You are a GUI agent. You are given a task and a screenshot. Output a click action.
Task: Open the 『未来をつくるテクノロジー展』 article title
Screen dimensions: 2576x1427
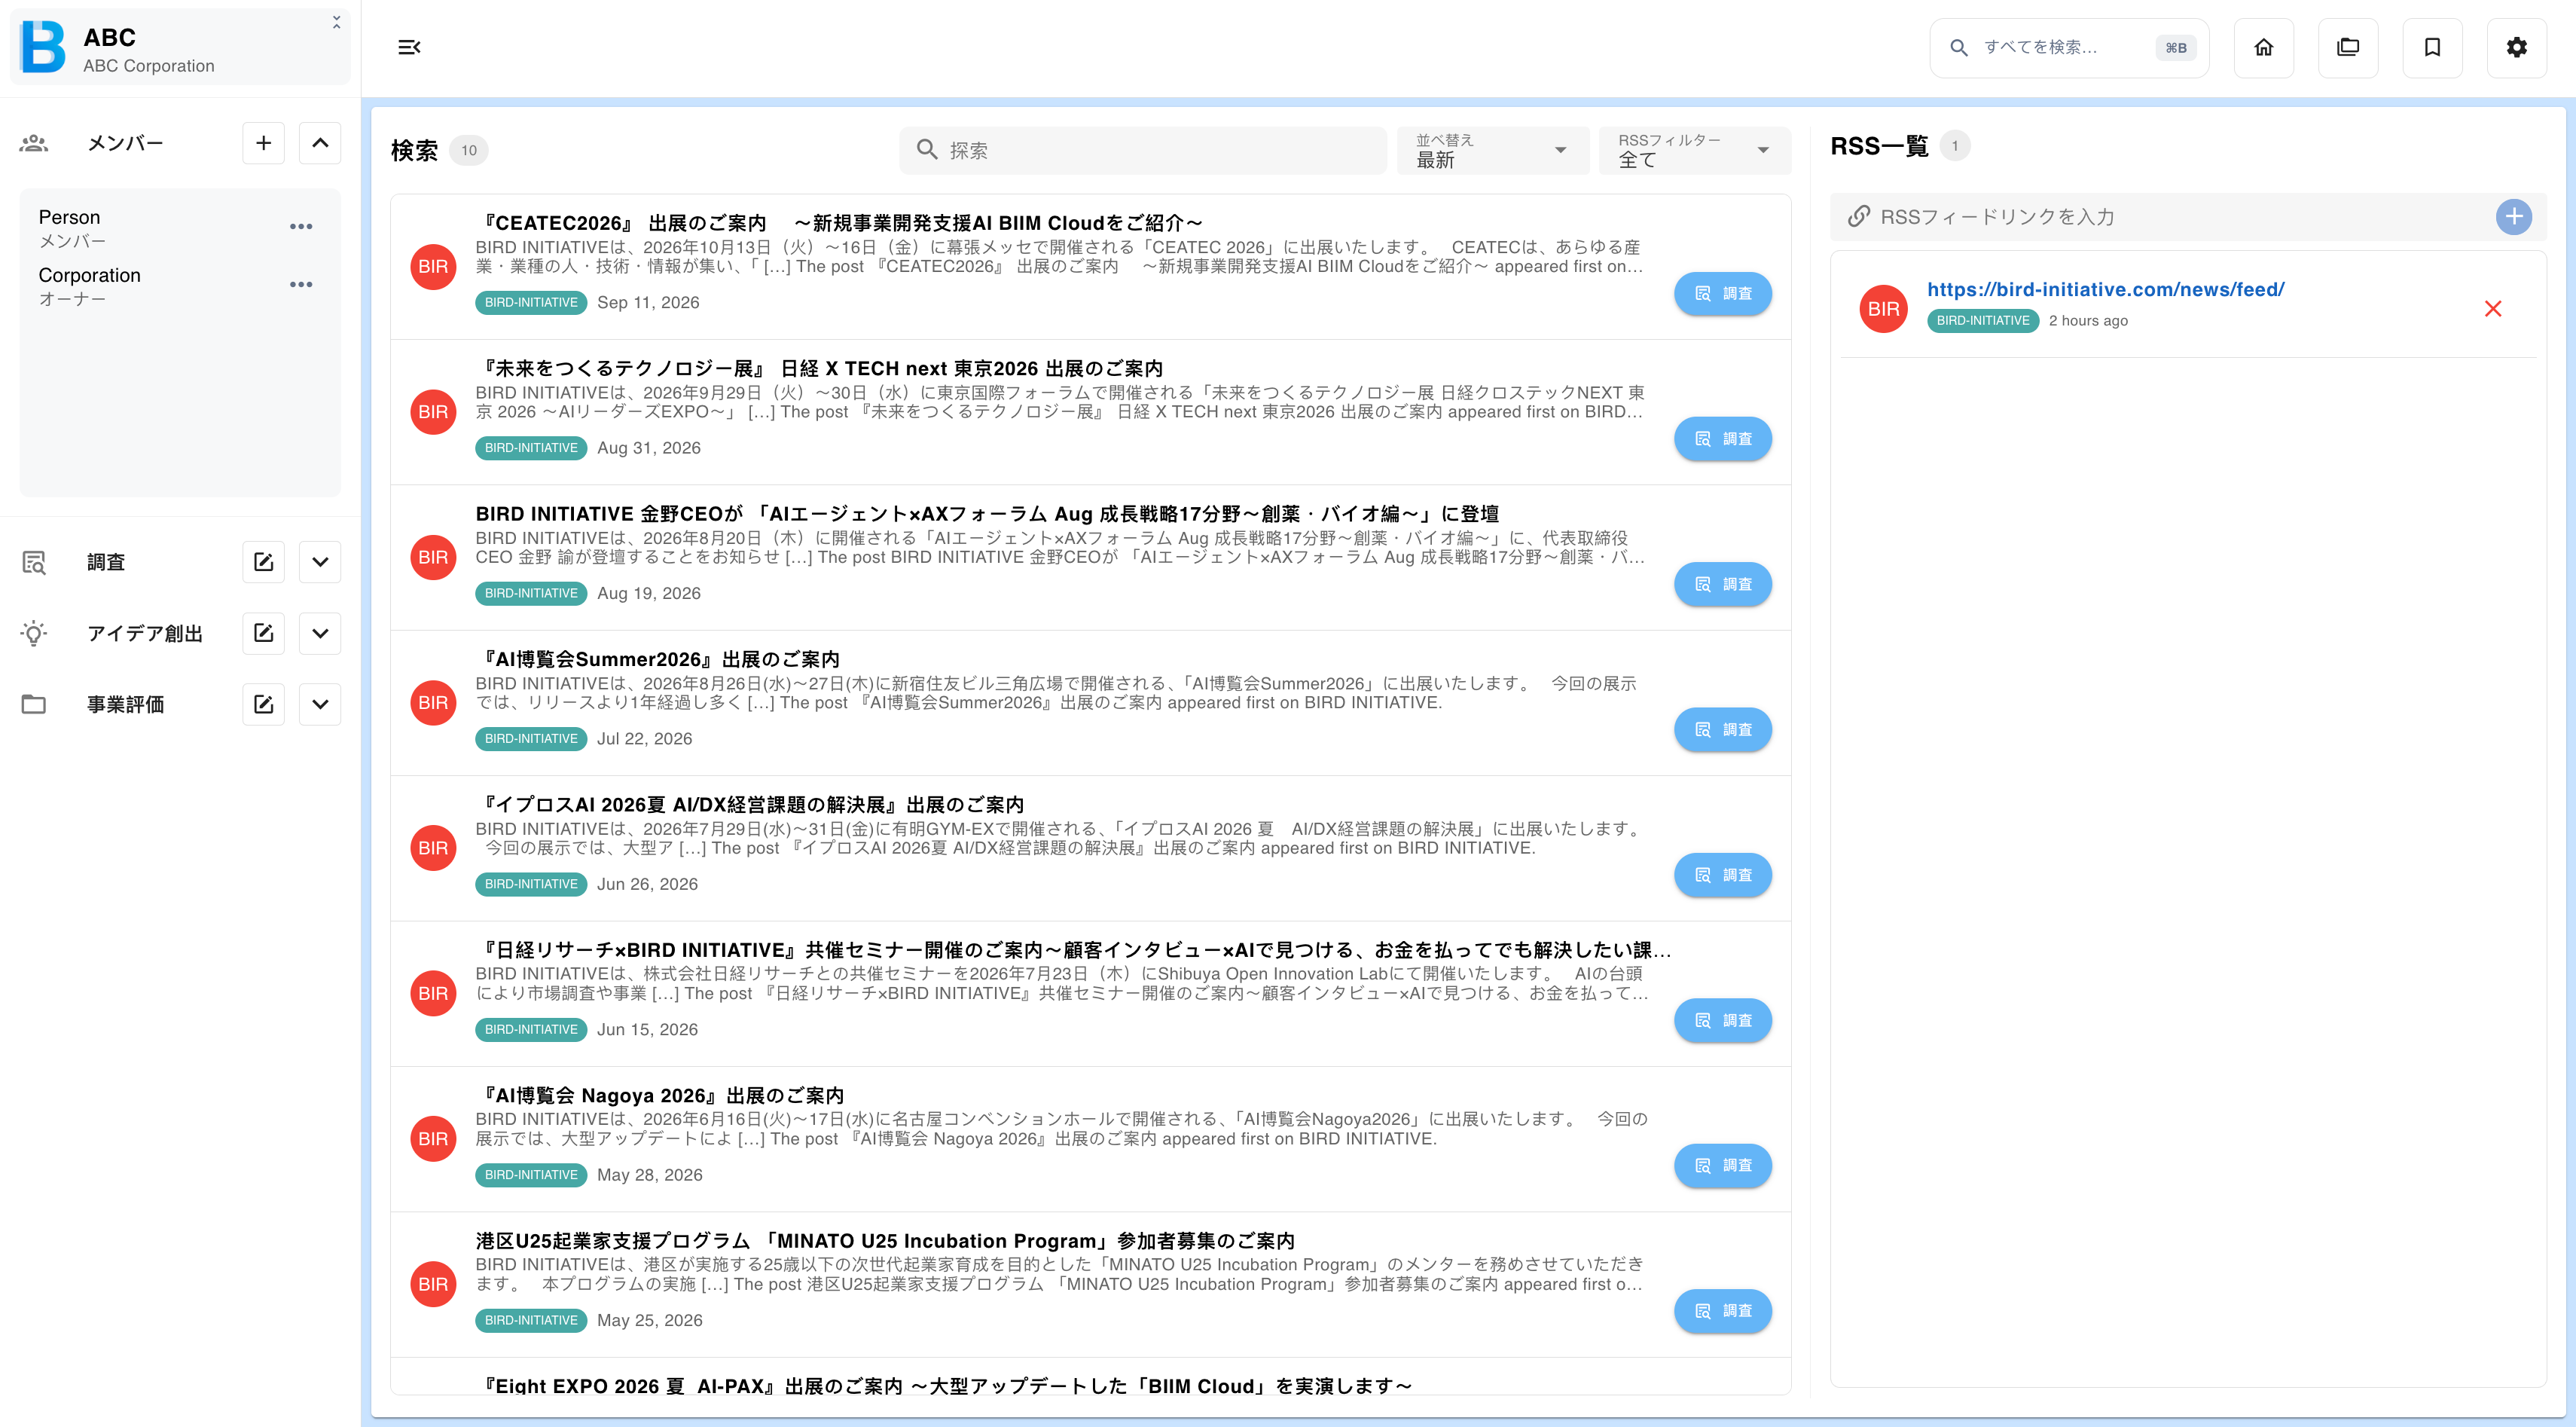[x=819, y=369]
